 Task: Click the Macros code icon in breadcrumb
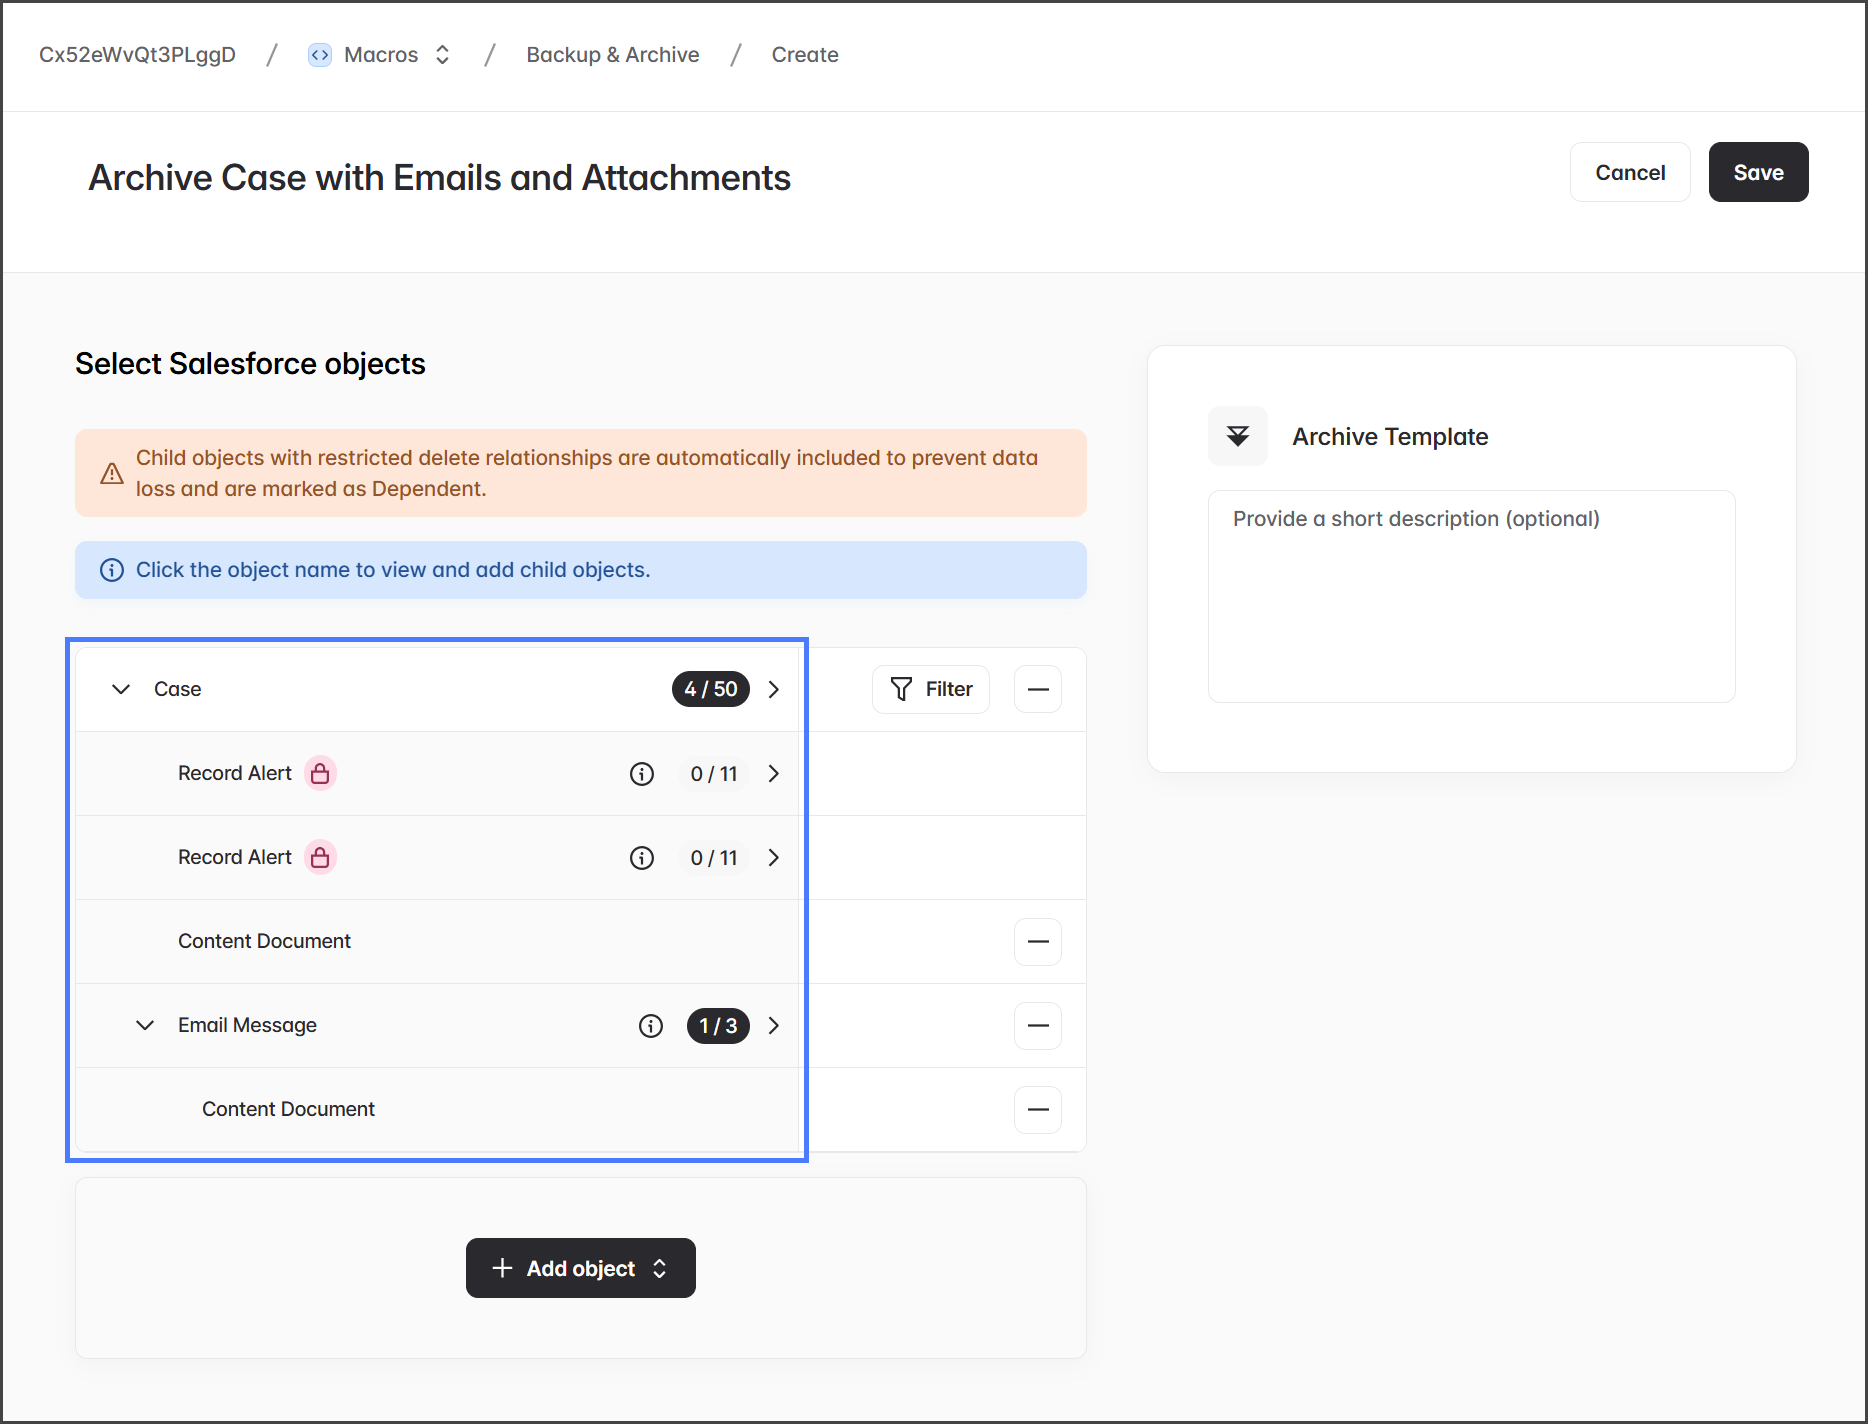pos(319,55)
